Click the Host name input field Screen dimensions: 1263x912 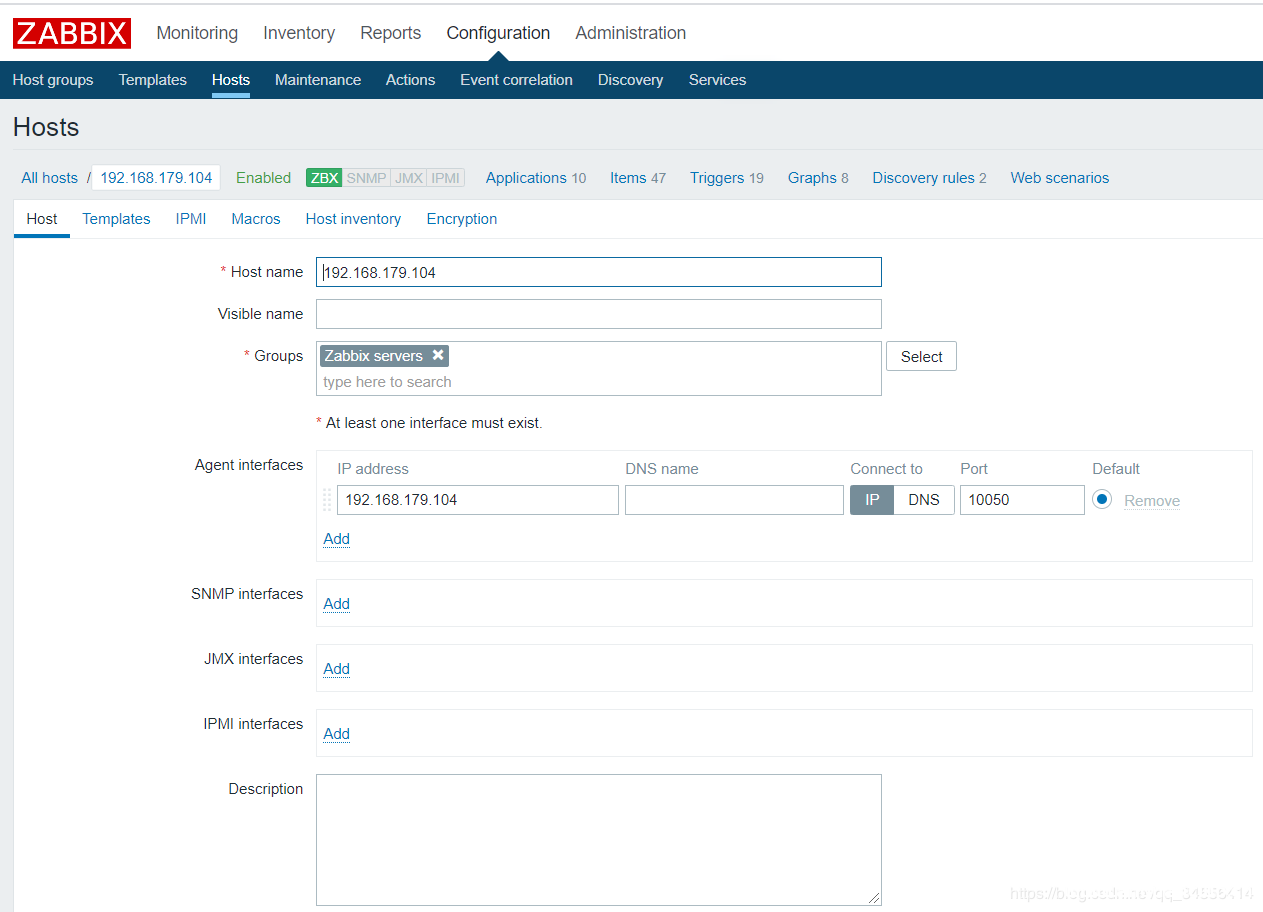coord(598,271)
